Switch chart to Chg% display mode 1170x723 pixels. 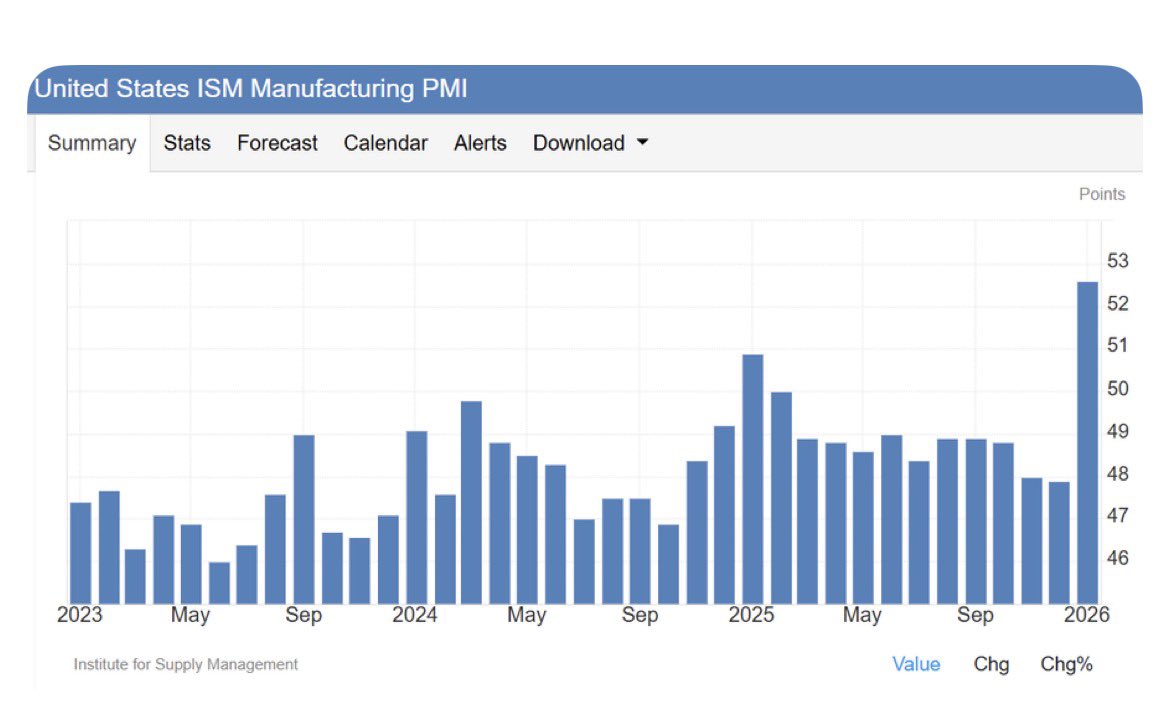point(1066,664)
